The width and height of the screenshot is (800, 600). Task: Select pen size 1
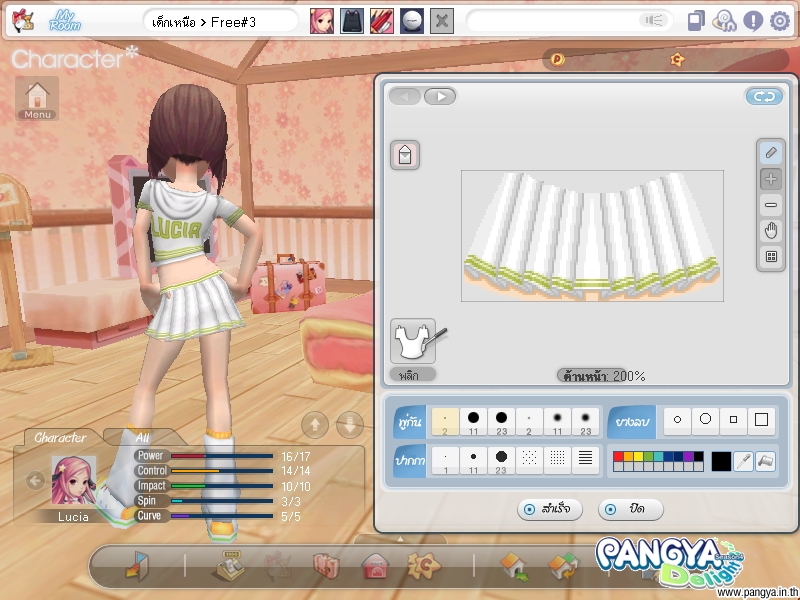(x=445, y=461)
